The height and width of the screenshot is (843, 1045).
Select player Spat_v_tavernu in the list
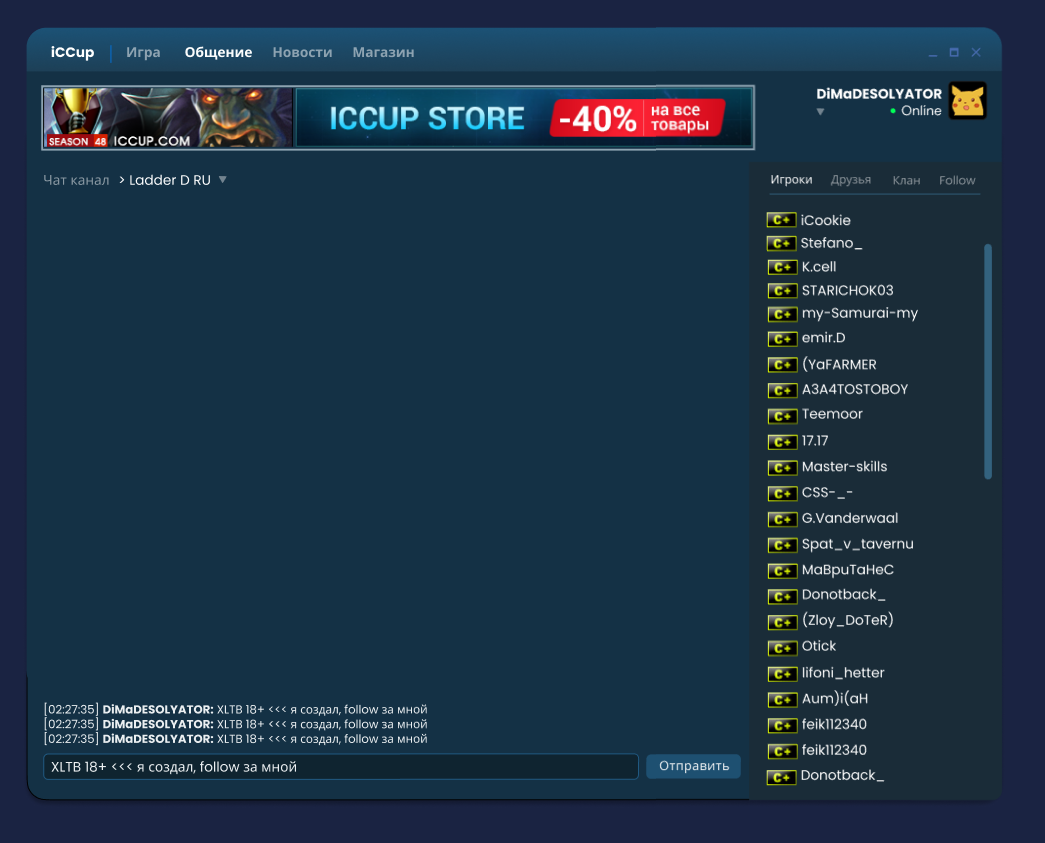tap(857, 544)
